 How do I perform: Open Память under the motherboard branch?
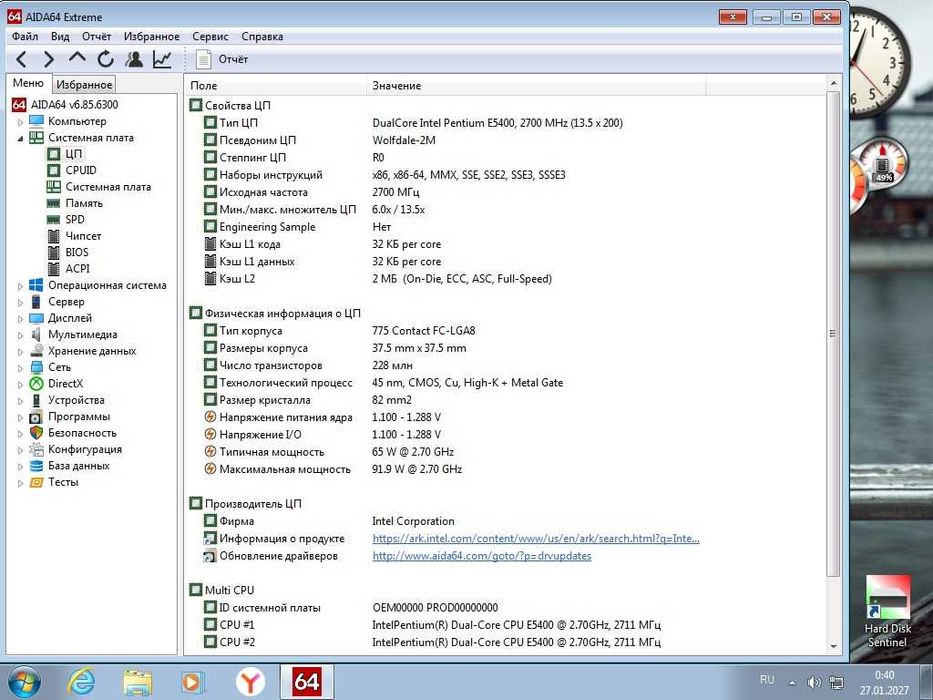[x=83, y=203]
